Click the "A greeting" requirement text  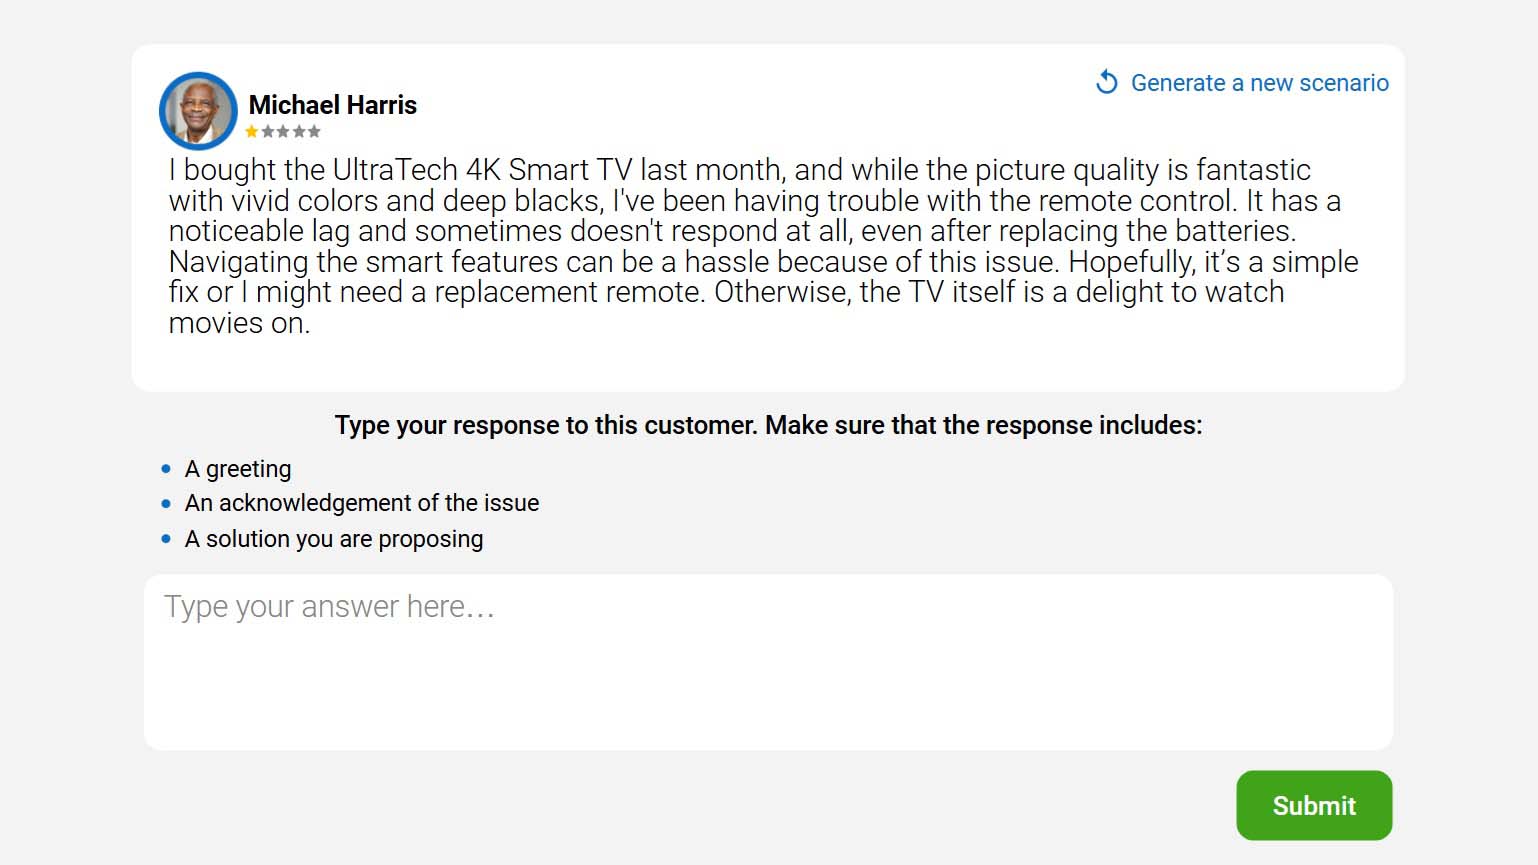[238, 469]
